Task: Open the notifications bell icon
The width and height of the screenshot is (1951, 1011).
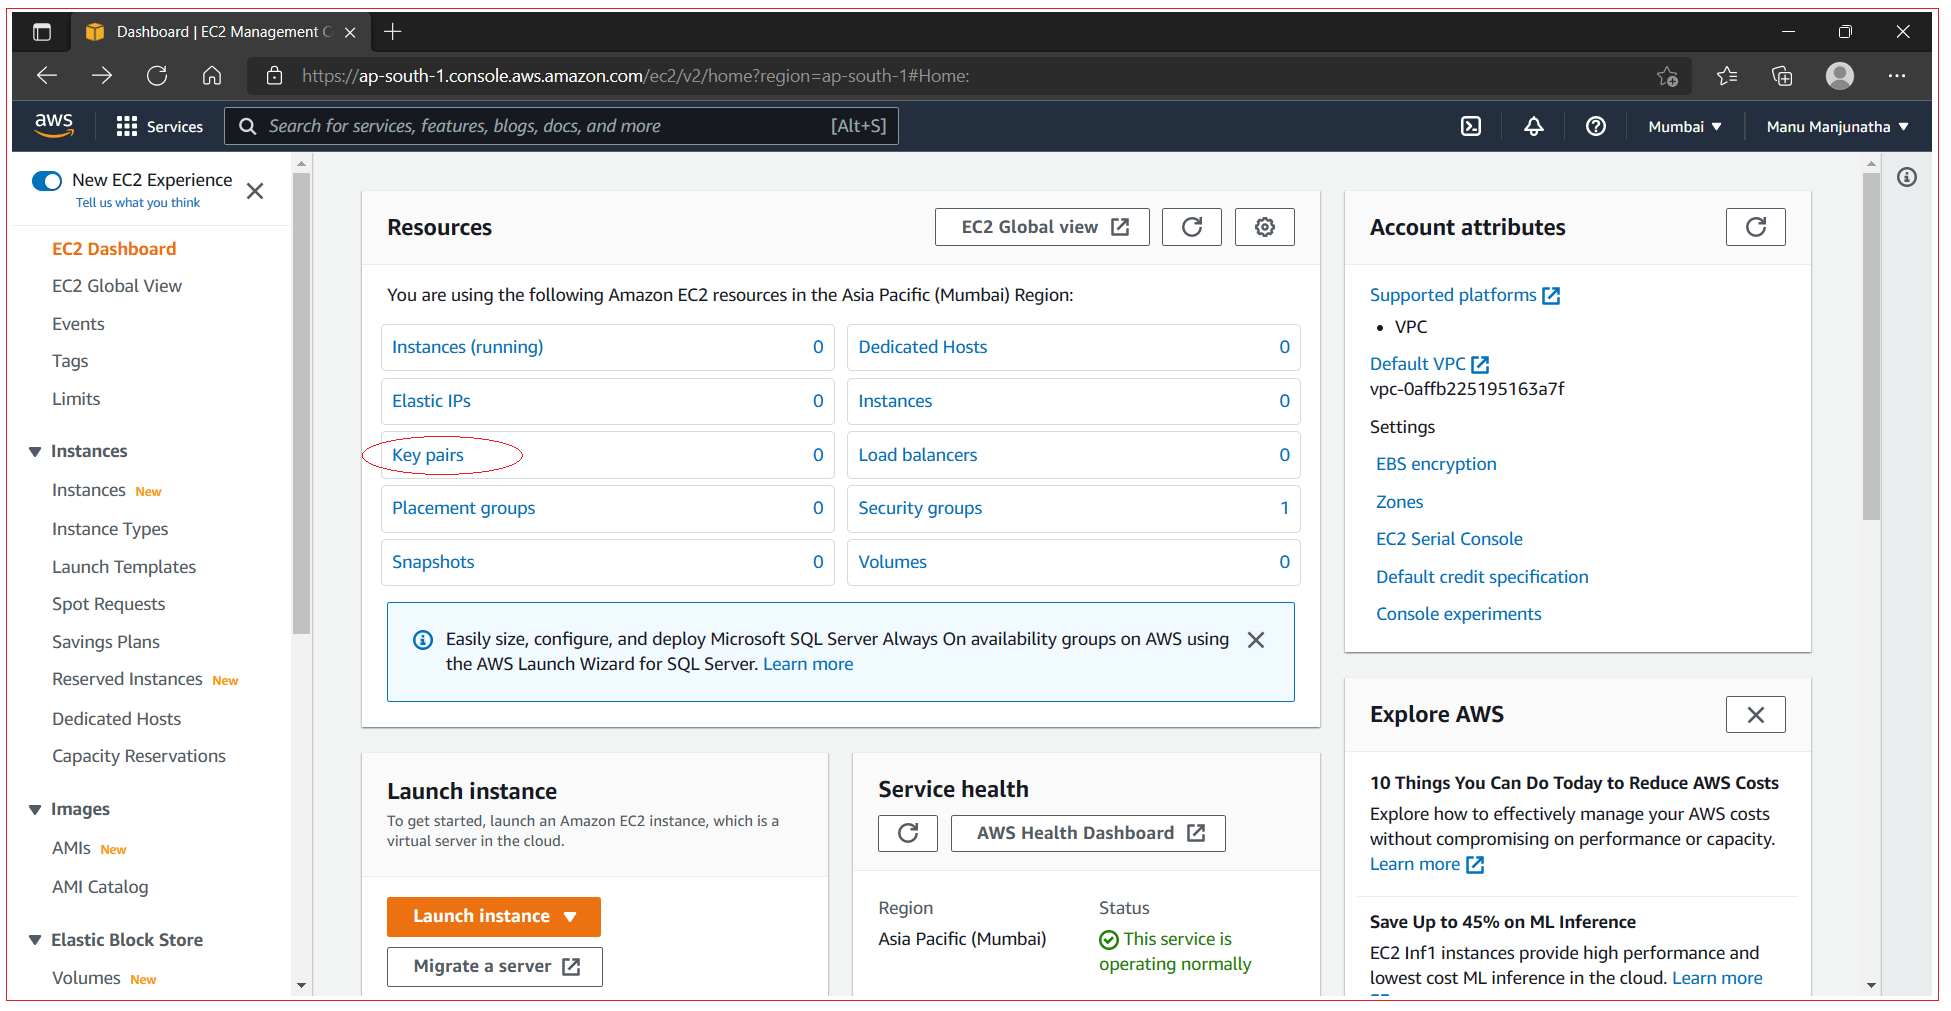Action: (x=1533, y=126)
